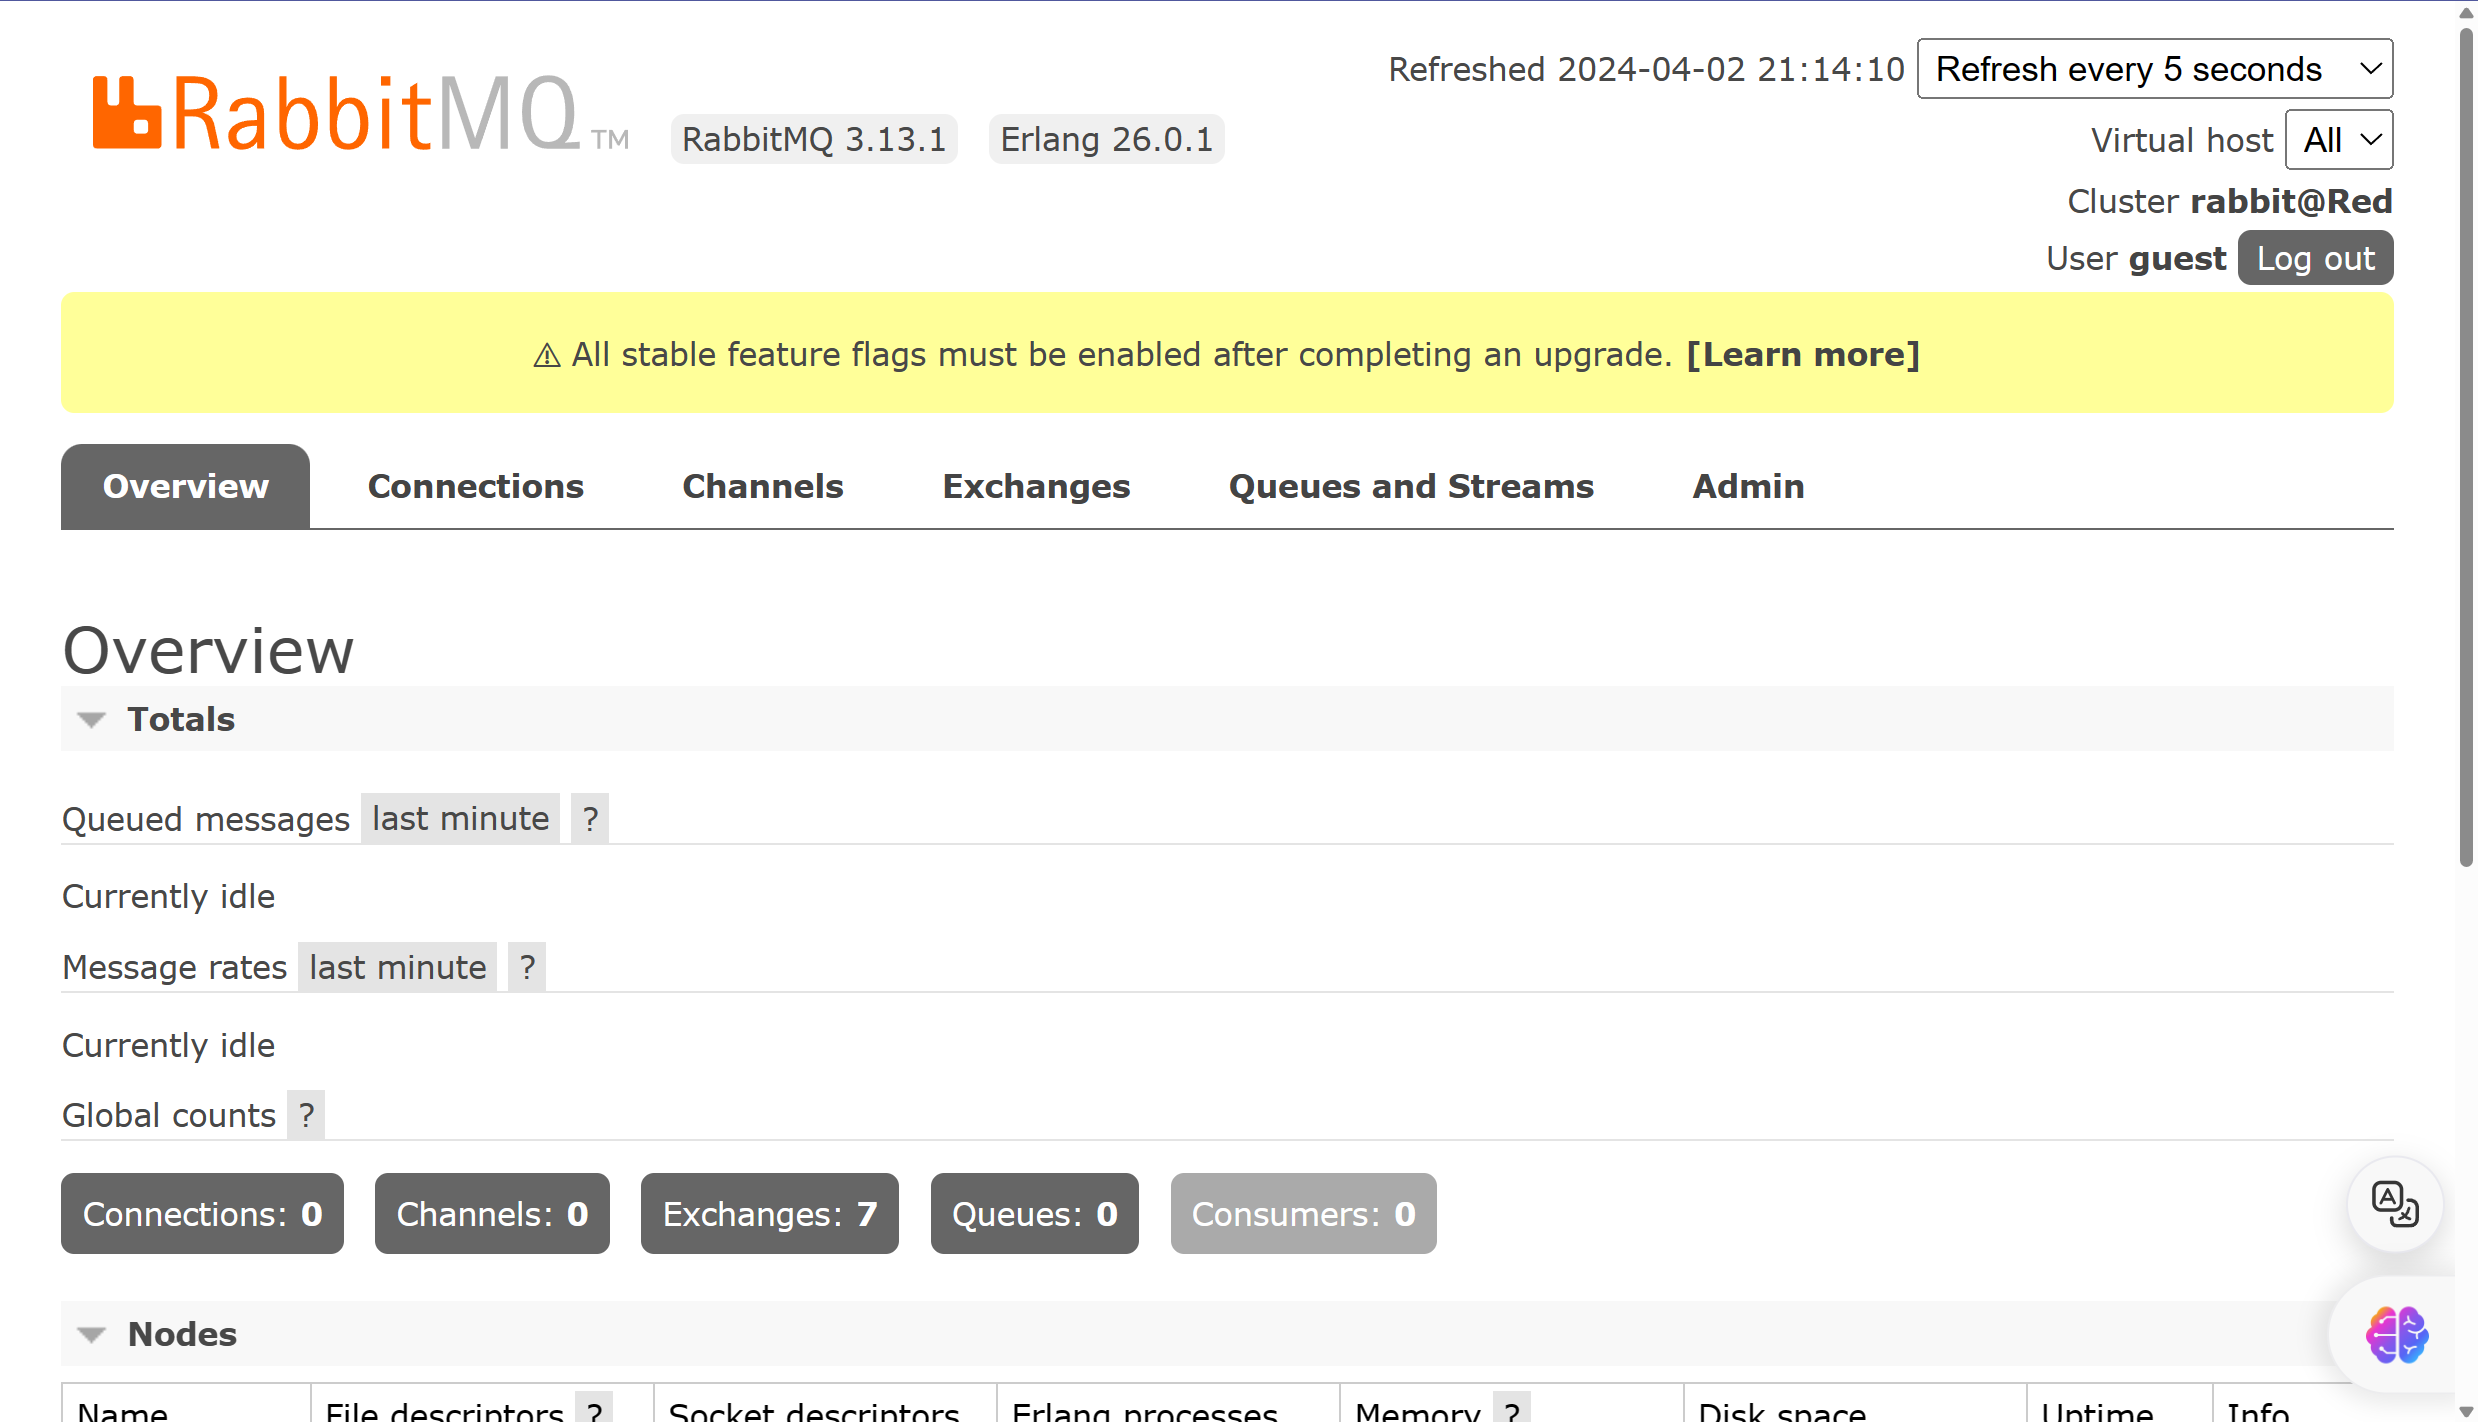Click the cluster name rabbit@Red

[x=2291, y=201]
